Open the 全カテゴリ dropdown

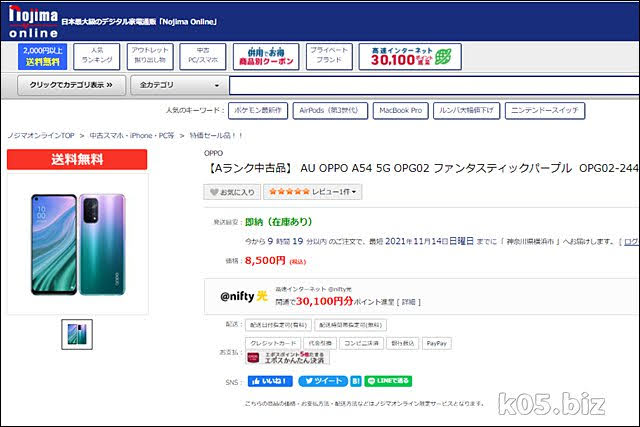(x=179, y=85)
